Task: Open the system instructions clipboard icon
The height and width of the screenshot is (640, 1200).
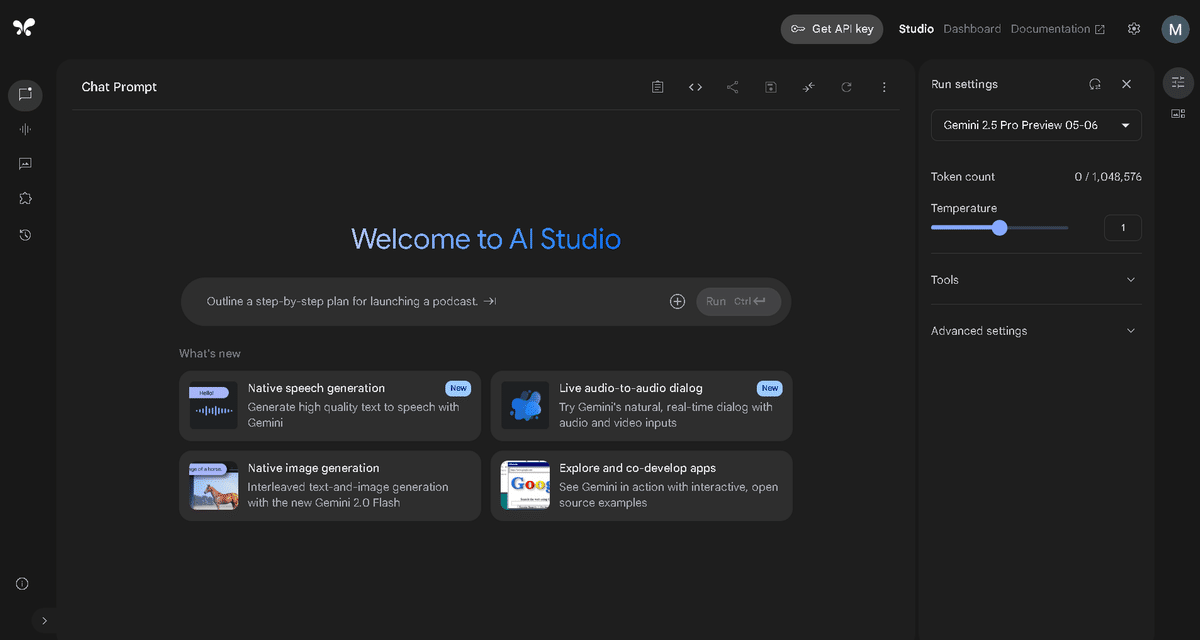Action: (657, 87)
